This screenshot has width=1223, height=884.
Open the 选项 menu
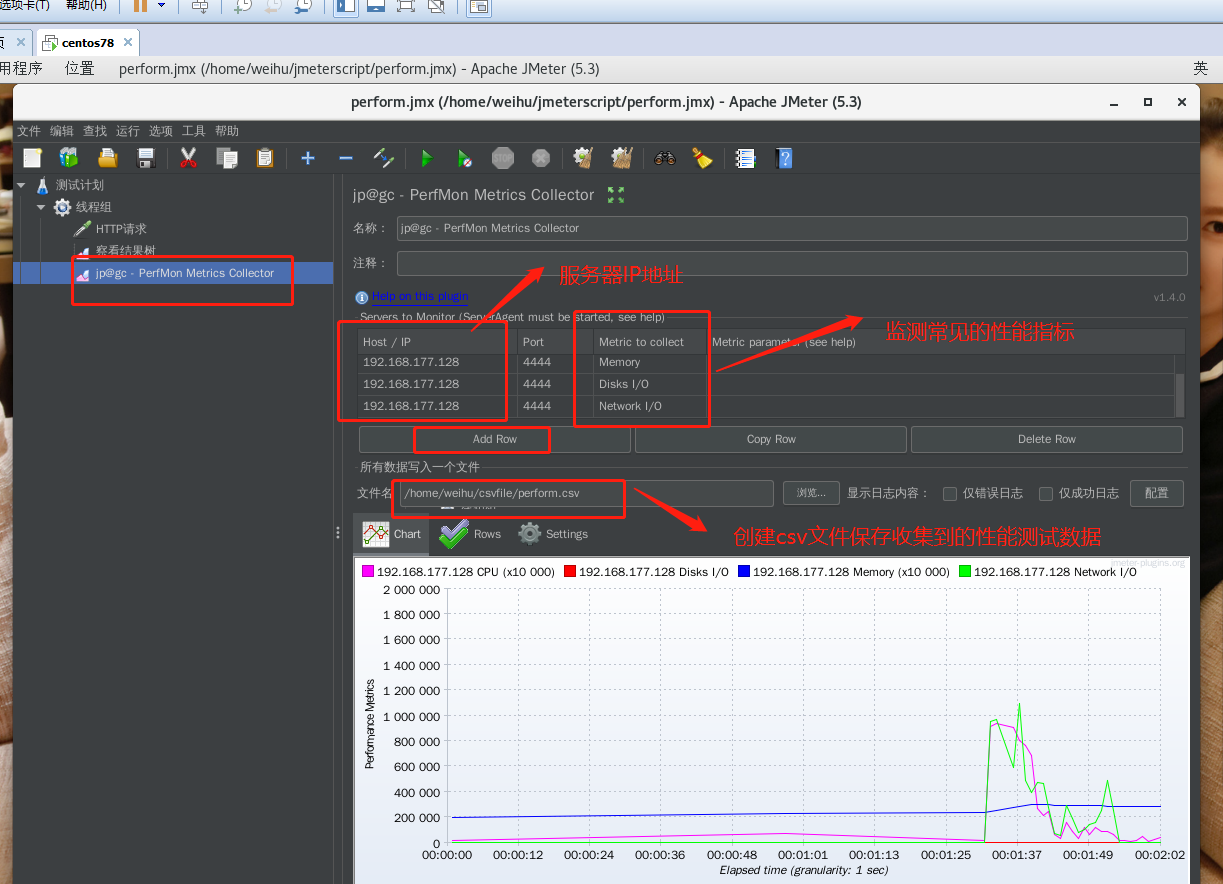coord(161,131)
